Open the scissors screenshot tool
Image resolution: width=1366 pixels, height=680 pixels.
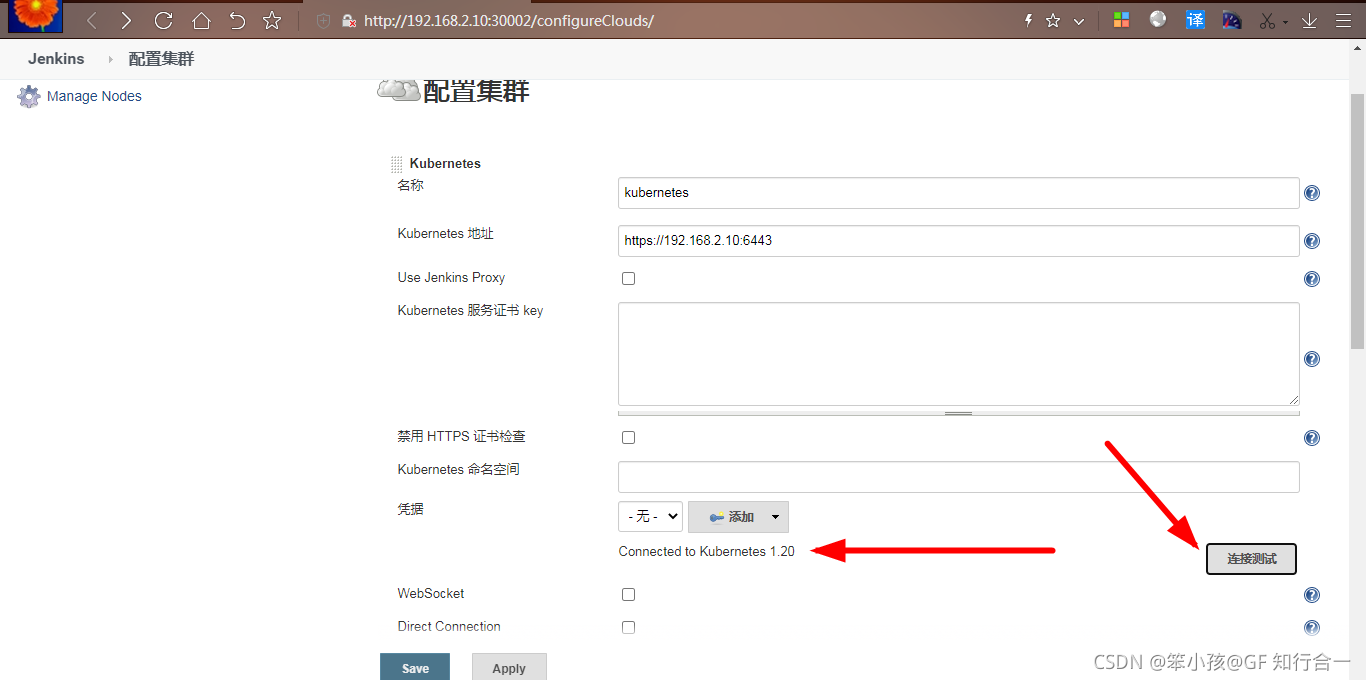[1268, 20]
